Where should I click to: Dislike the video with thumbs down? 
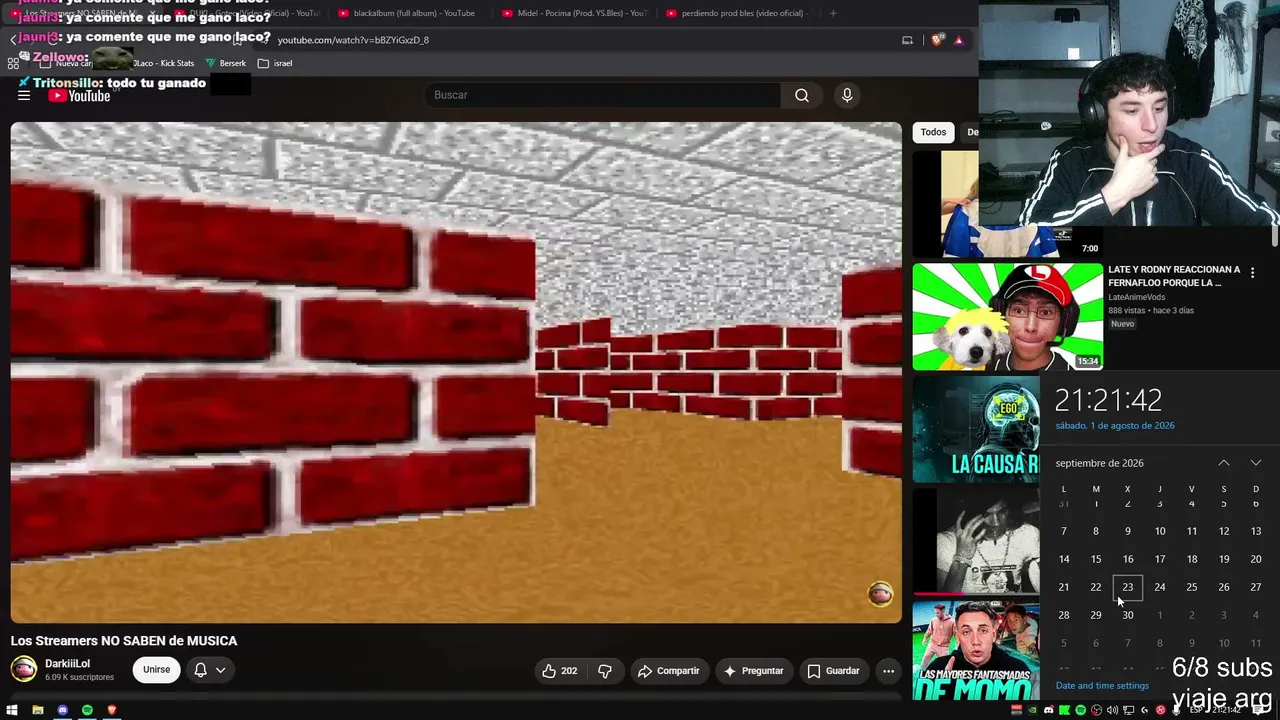[605, 671]
